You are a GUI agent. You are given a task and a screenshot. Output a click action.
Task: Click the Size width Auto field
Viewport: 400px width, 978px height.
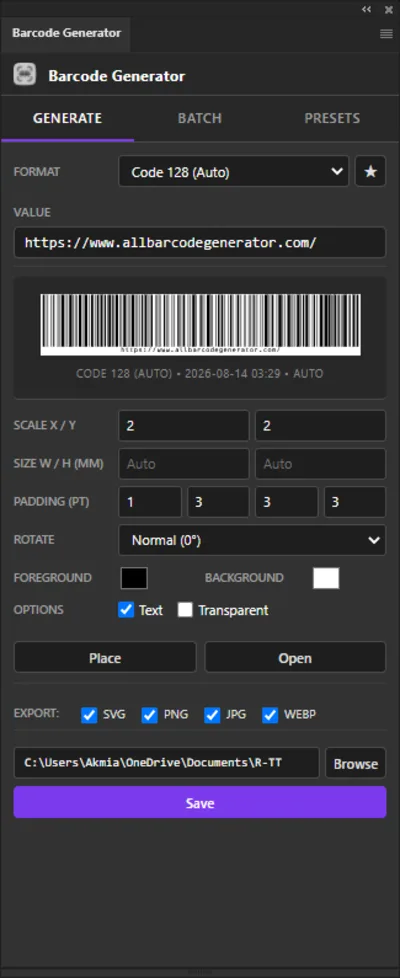click(184, 464)
